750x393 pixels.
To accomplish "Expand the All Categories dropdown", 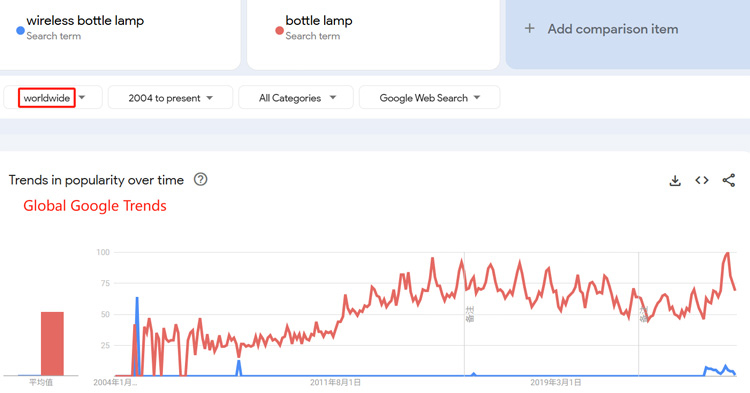I will [x=296, y=98].
